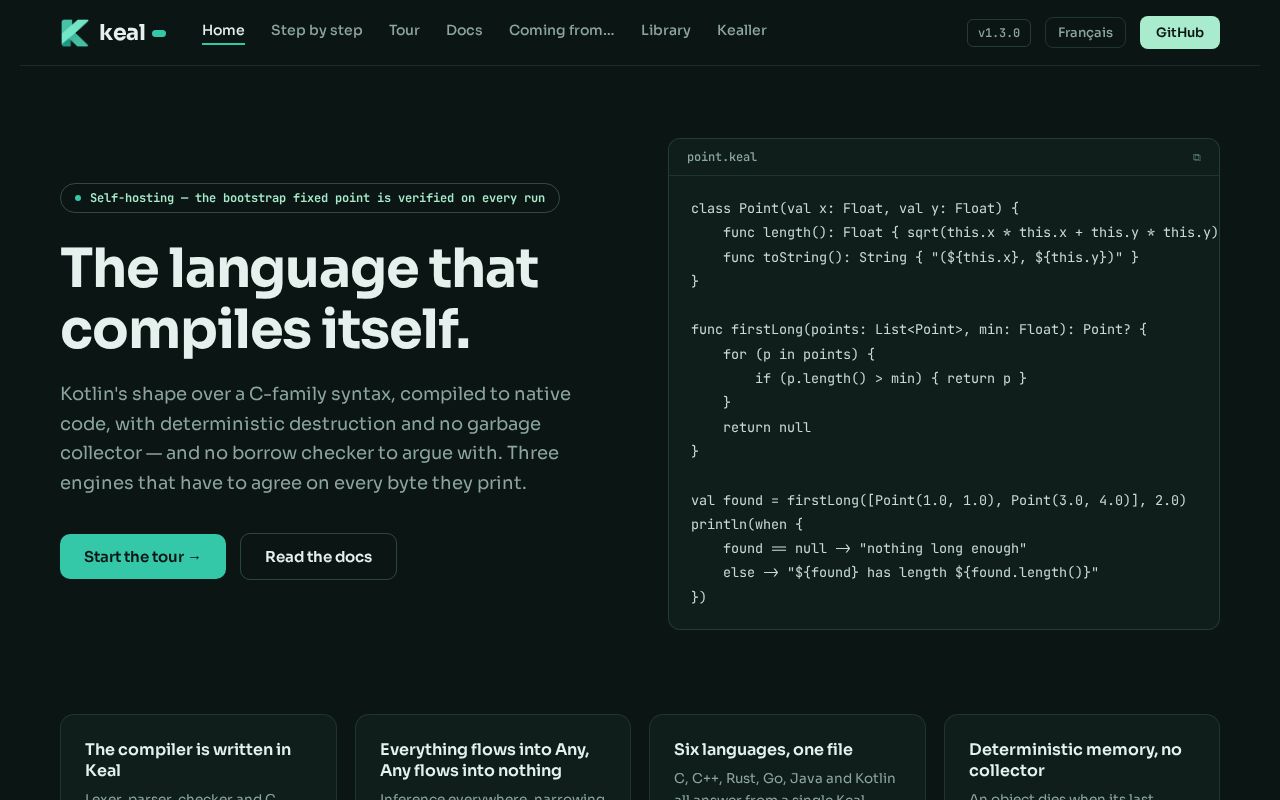Open the GitHub button

coord(1180,33)
